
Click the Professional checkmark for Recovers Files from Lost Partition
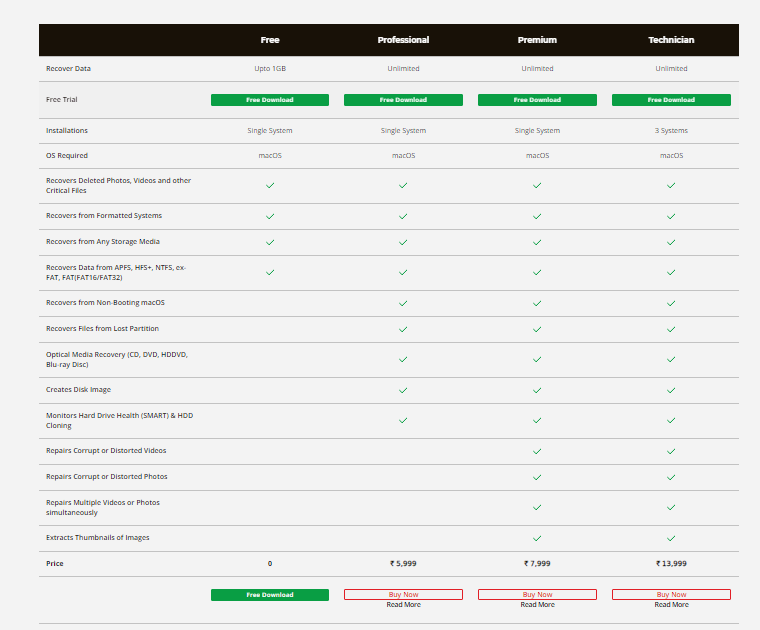(403, 330)
